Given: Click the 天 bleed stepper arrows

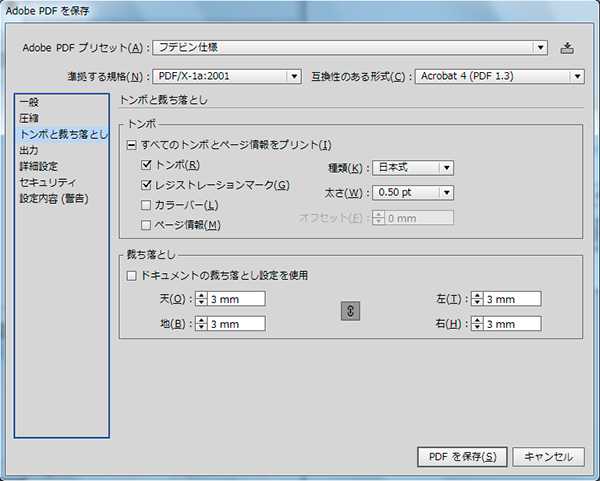Looking at the screenshot, I should tap(201, 299).
